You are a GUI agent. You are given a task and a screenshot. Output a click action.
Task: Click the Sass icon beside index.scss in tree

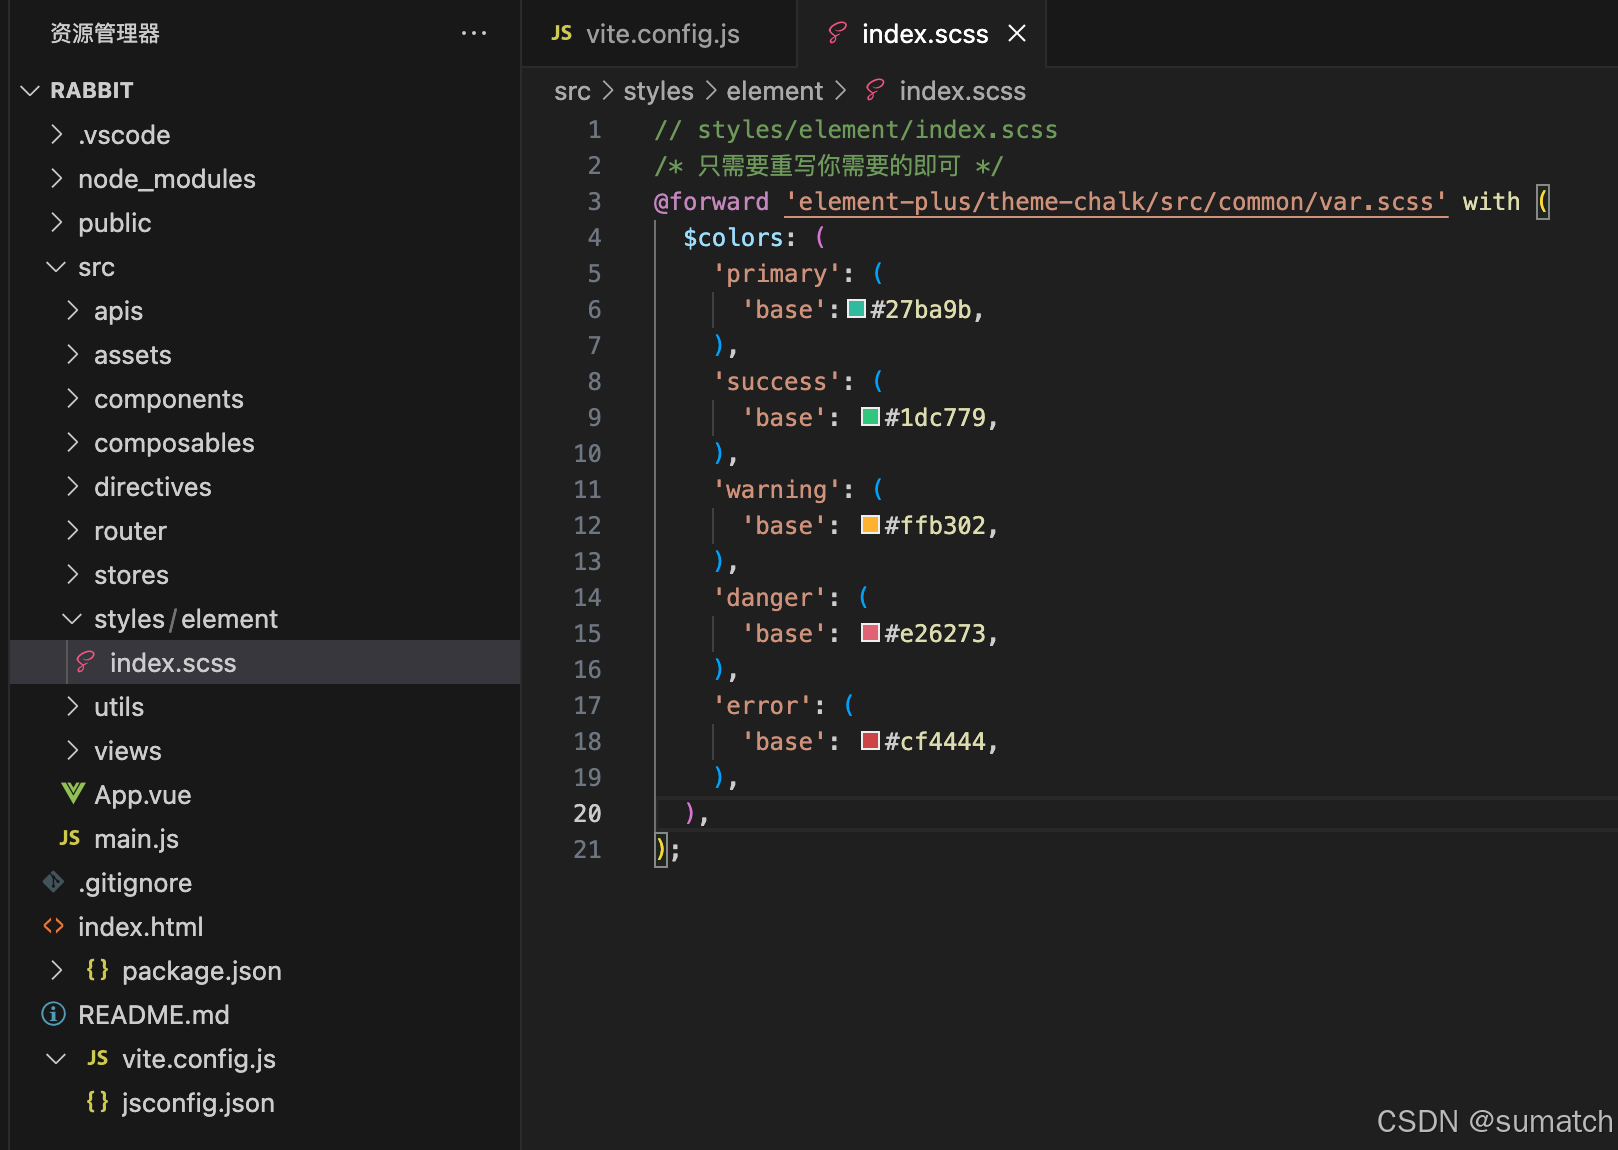coord(85,662)
